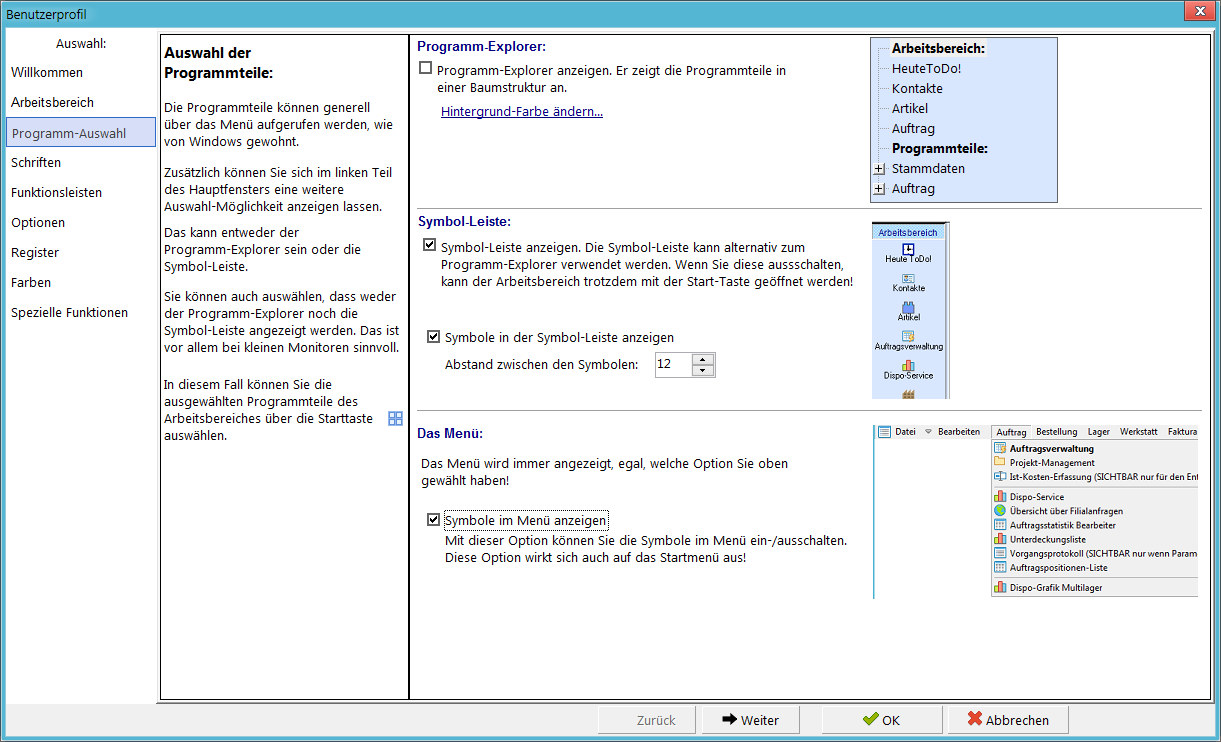Click the Dispo-Service bar chart icon in menu preview
1221x742 pixels.
click(x=1000, y=497)
